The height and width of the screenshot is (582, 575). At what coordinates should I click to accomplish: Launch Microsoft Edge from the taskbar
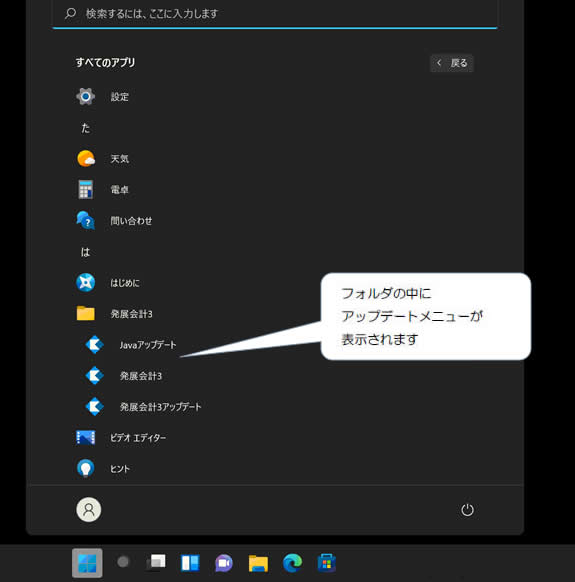pos(293,563)
